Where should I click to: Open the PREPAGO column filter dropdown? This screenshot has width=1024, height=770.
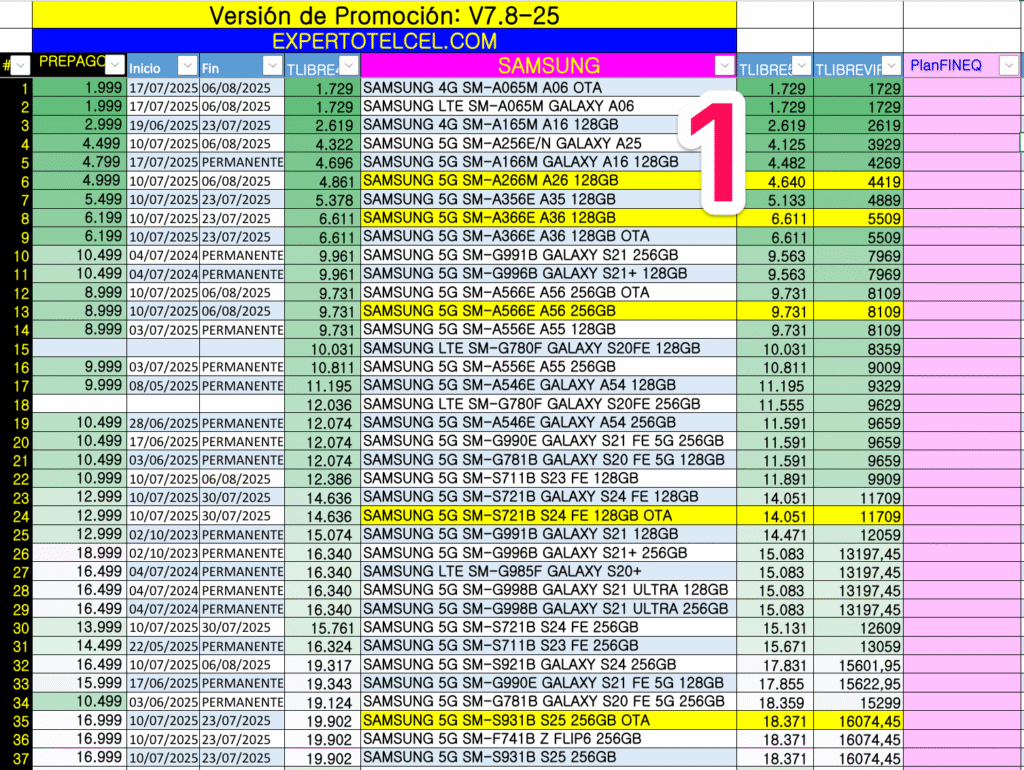click(115, 65)
